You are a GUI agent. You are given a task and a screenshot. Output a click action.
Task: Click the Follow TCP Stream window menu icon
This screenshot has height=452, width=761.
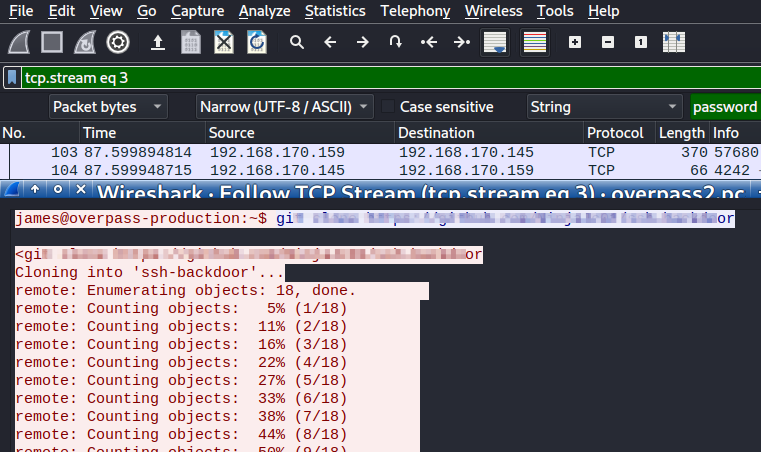12,189
